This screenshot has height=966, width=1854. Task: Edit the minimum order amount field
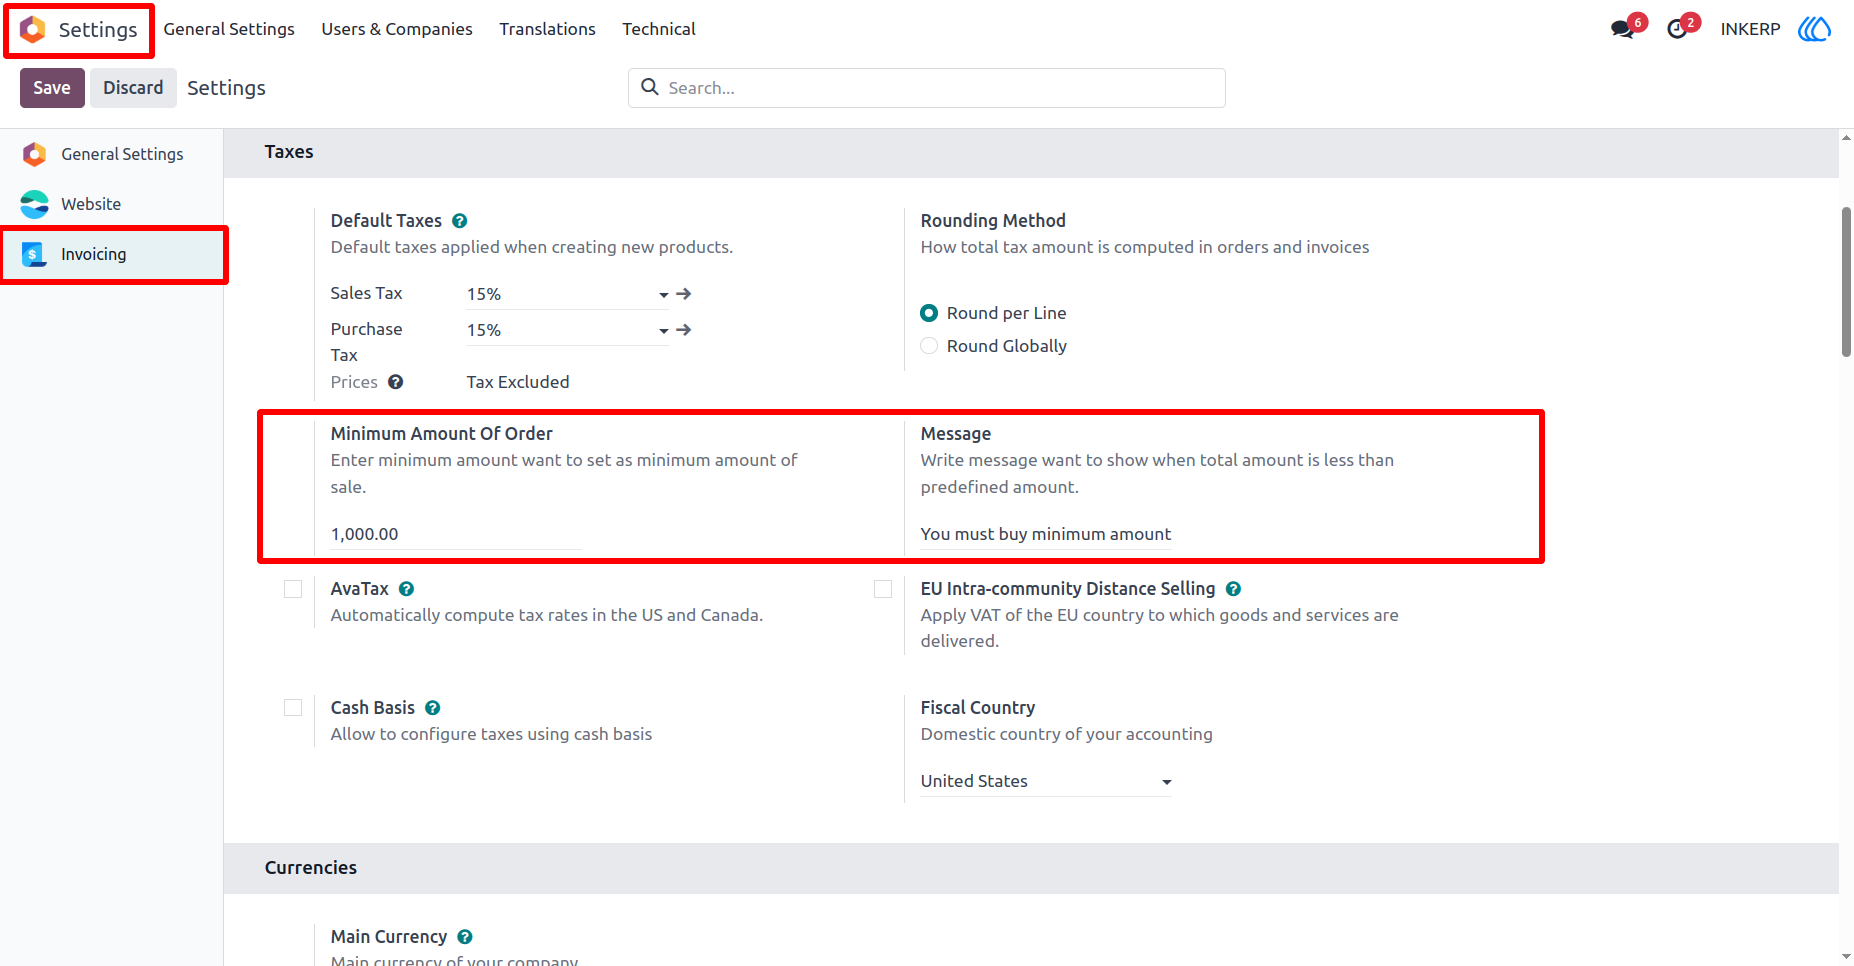tap(456, 534)
